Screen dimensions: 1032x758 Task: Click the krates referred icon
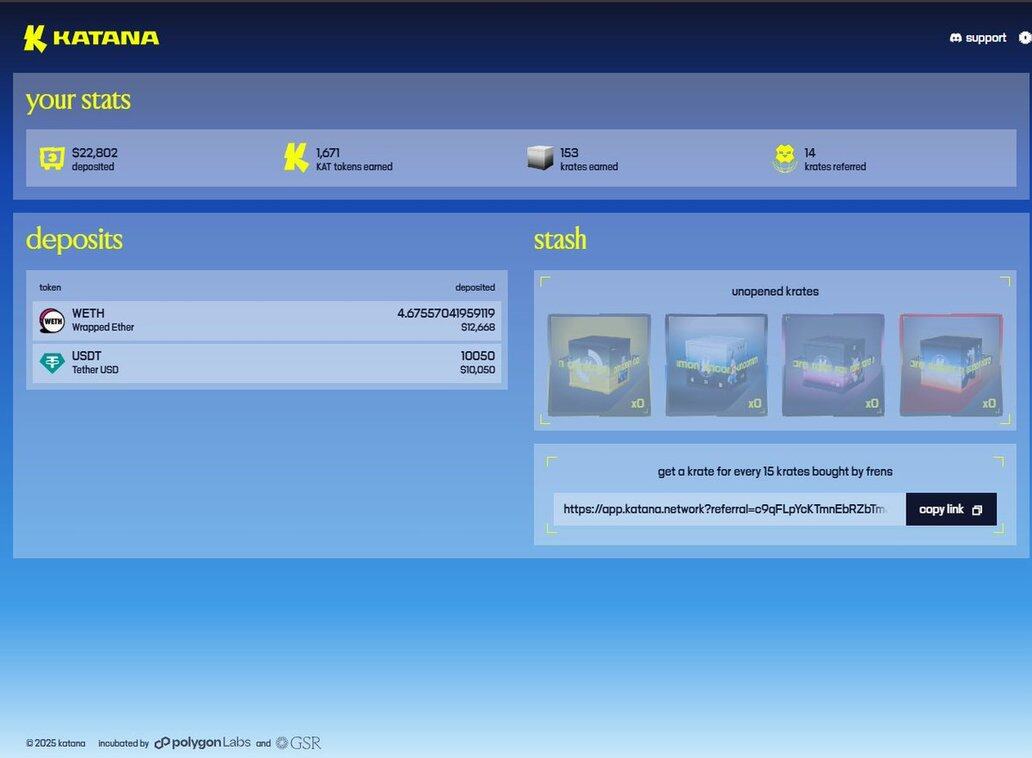click(x=785, y=158)
